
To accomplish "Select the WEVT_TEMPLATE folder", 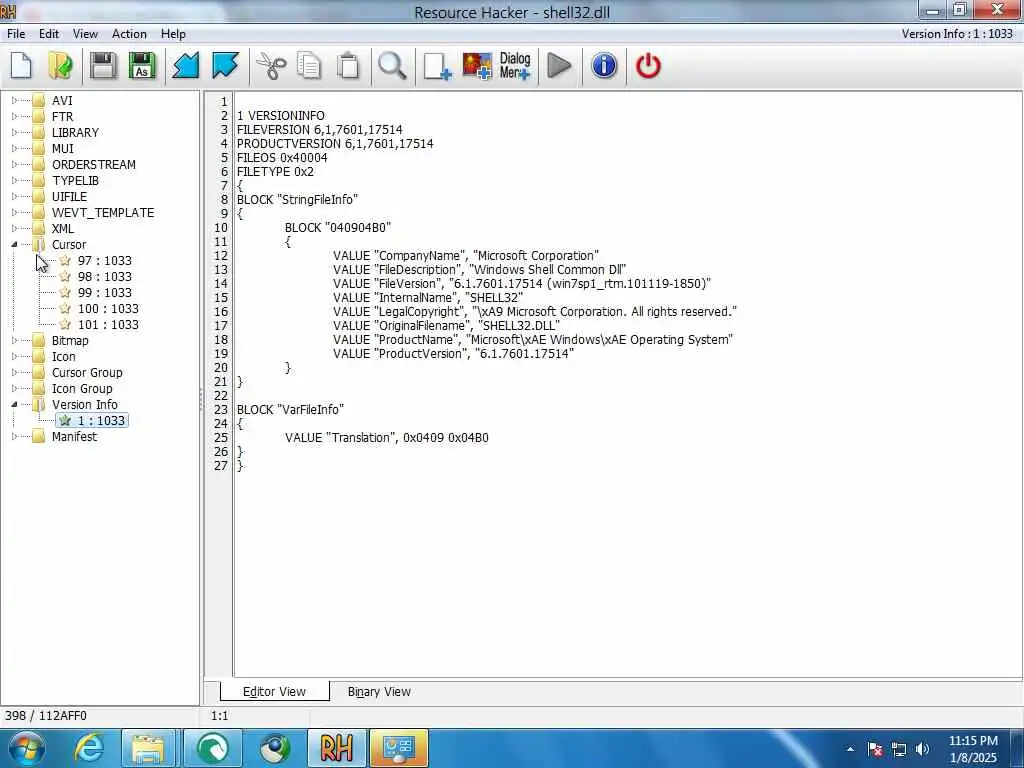I will pos(103,213).
